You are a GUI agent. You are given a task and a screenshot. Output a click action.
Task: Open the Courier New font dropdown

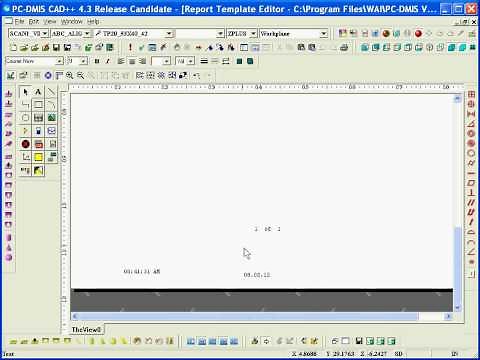[59, 61]
